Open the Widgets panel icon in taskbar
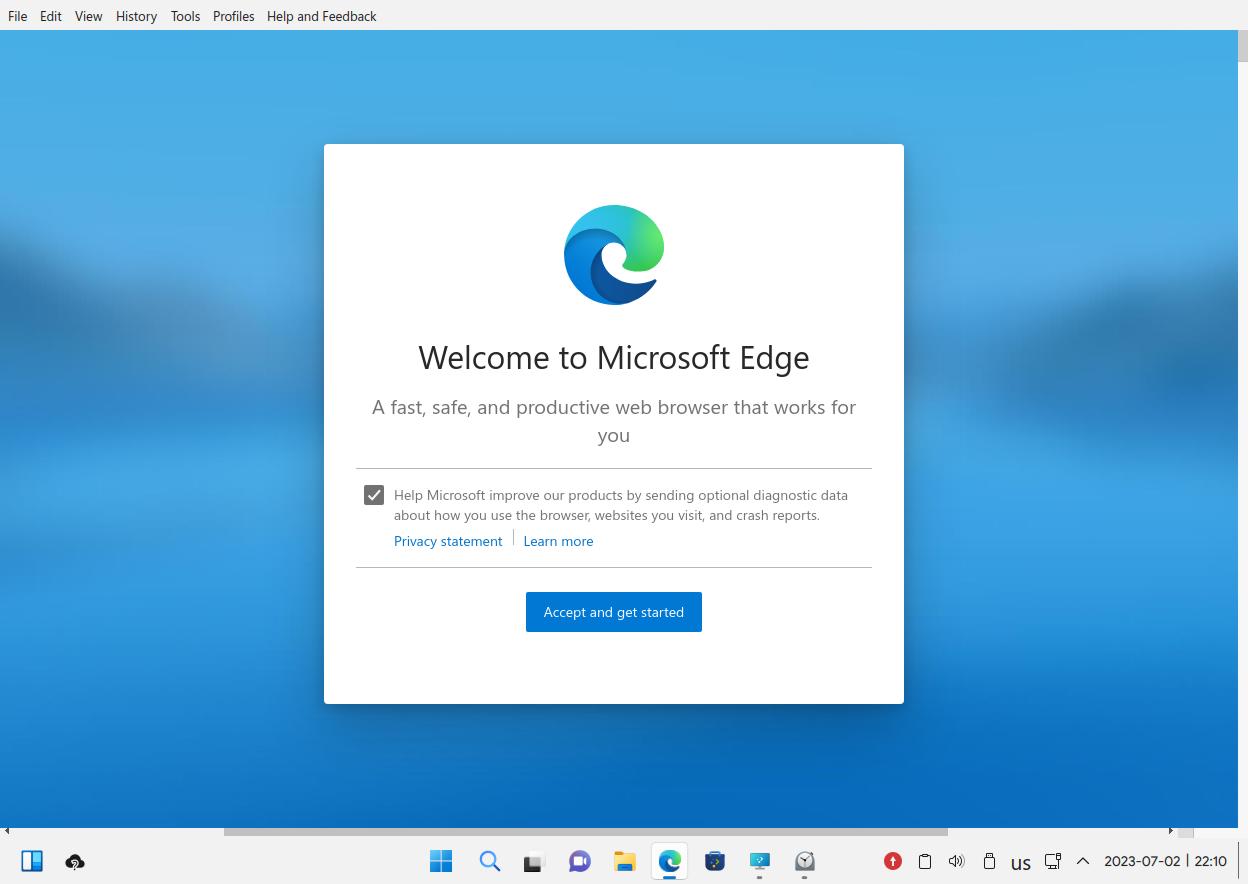Image resolution: width=1248 pixels, height=884 pixels. pyautogui.click(x=32, y=861)
